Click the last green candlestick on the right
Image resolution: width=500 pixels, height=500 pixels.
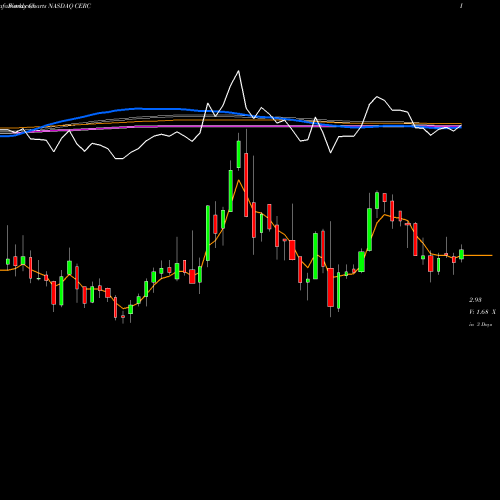(461, 254)
